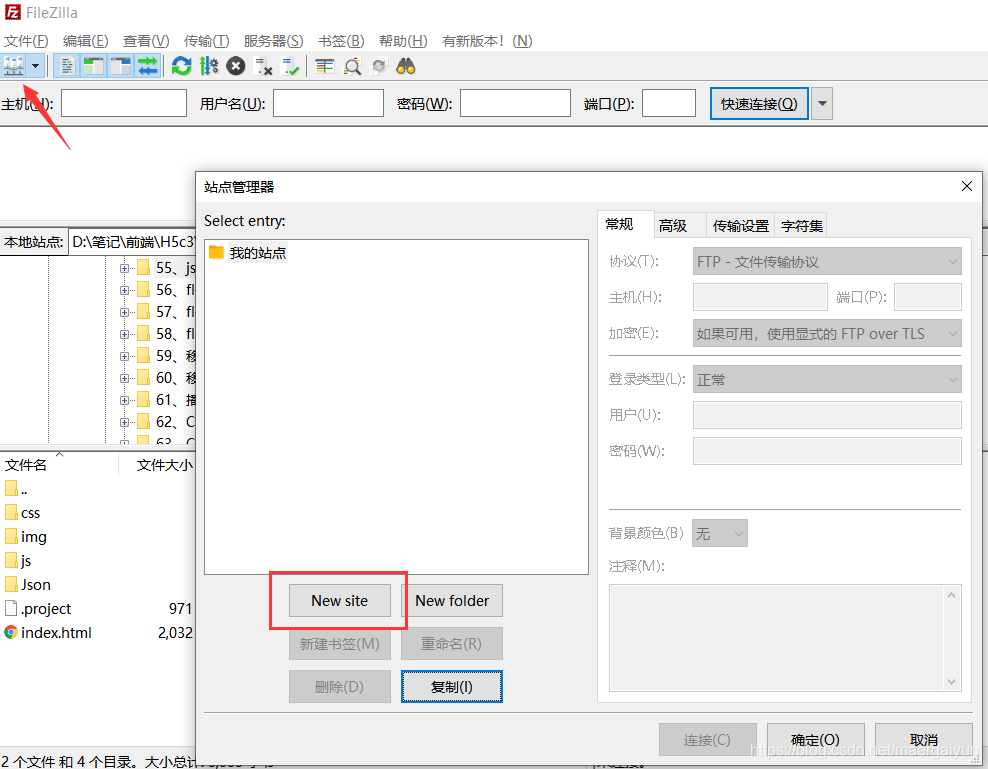Screen dimensions: 988x769
Task: Search files with the binoculars icon
Action: click(x=406, y=66)
